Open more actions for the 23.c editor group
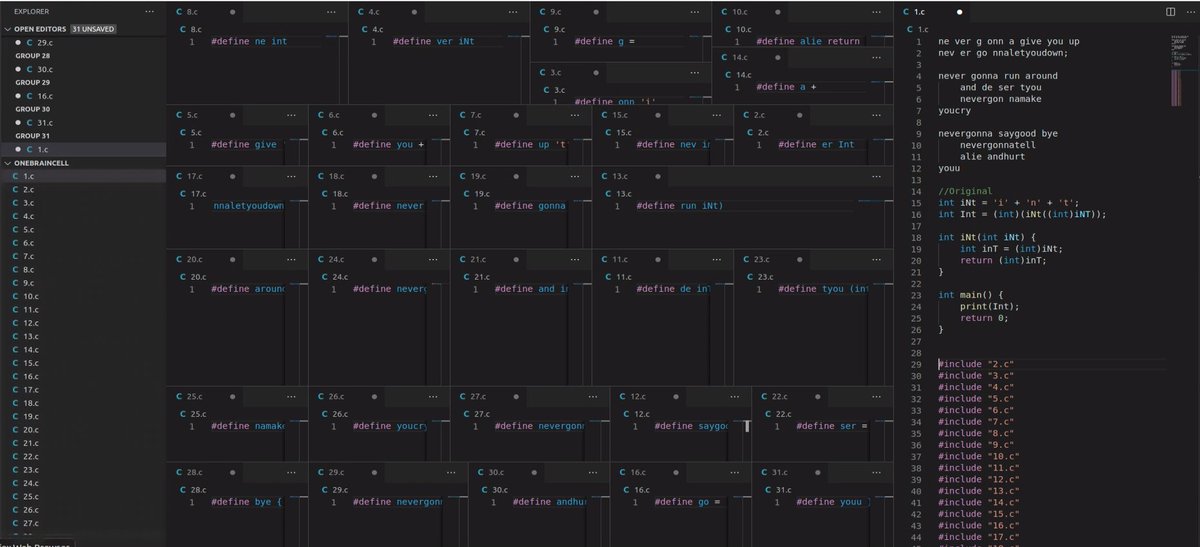Image resolution: width=1200 pixels, height=547 pixels. pos(877,258)
